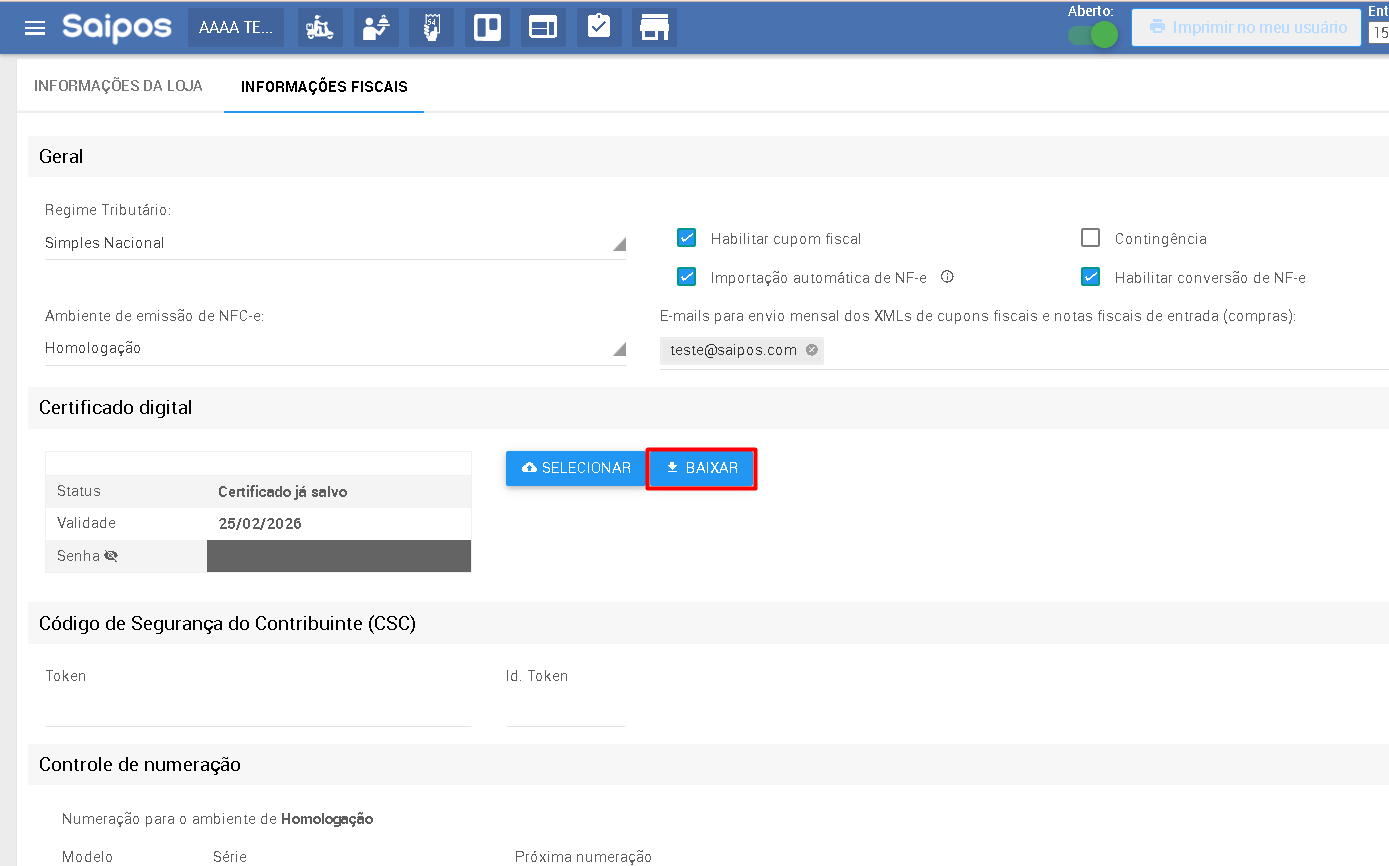Remove the teste@saipos.com email chip
The width and height of the screenshot is (1389, 866).
point(811,350)
